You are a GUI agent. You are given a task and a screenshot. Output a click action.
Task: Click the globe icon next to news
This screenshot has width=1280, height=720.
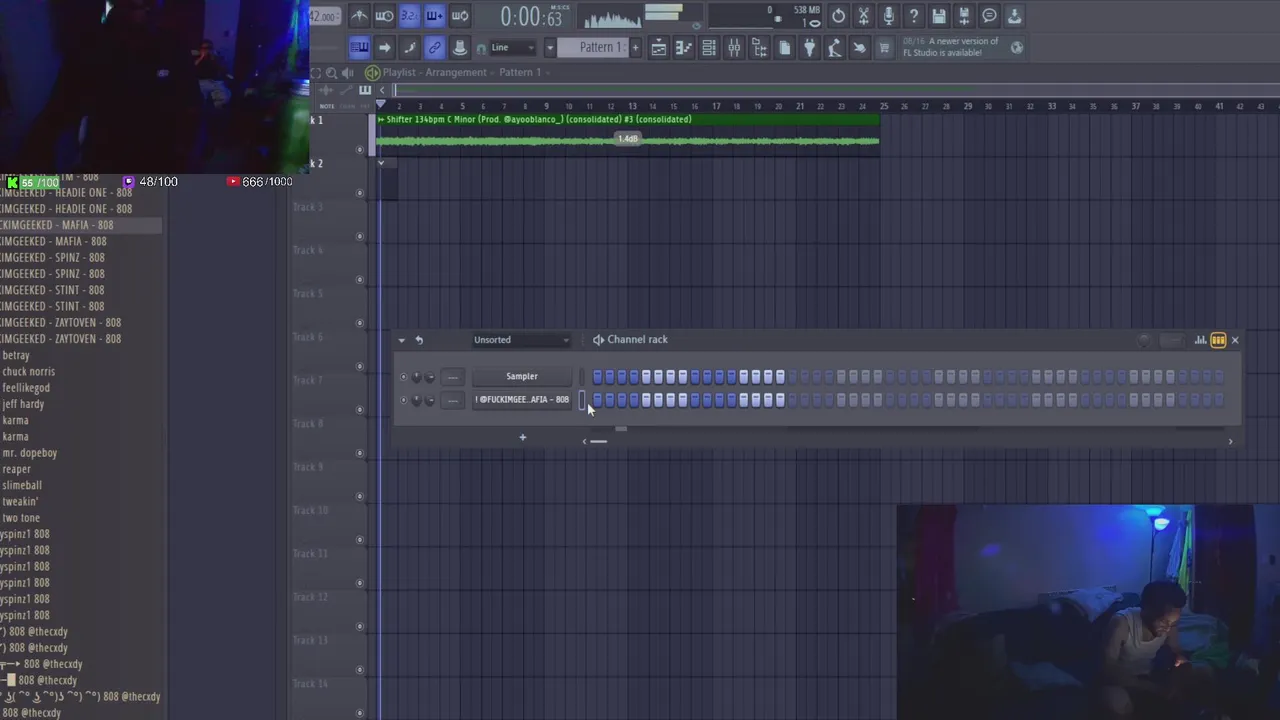click(1017, 47)
